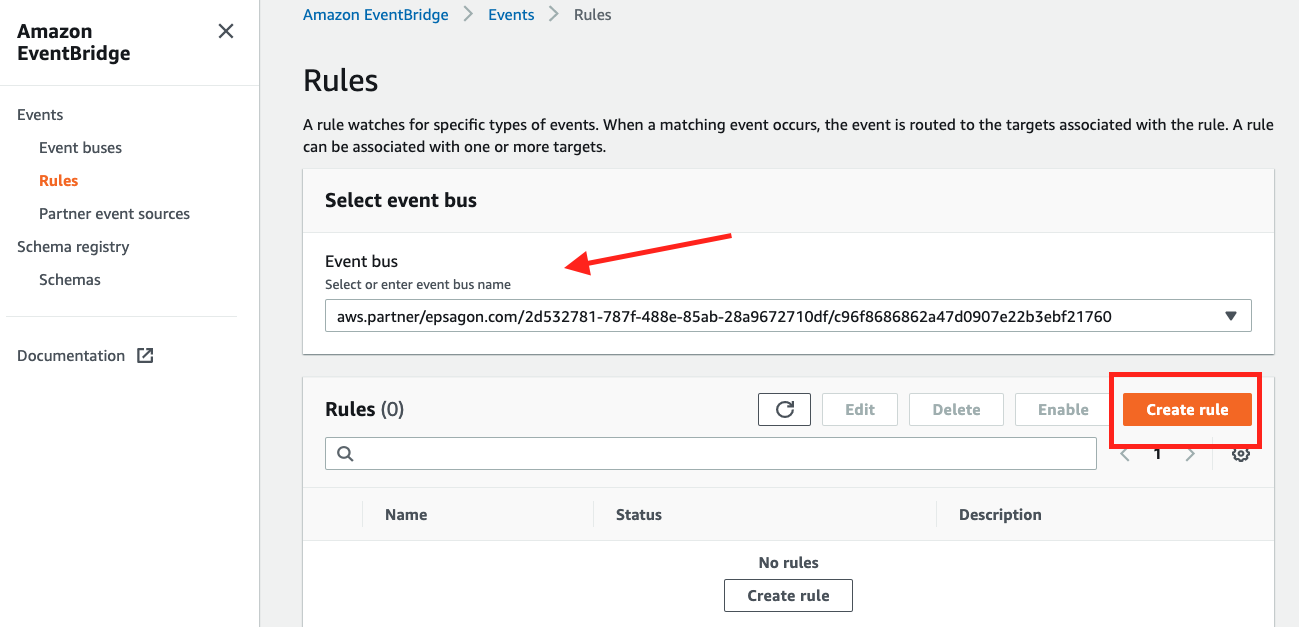
Task: Click the 'Rules (0)' table heading
Action: 364,409
